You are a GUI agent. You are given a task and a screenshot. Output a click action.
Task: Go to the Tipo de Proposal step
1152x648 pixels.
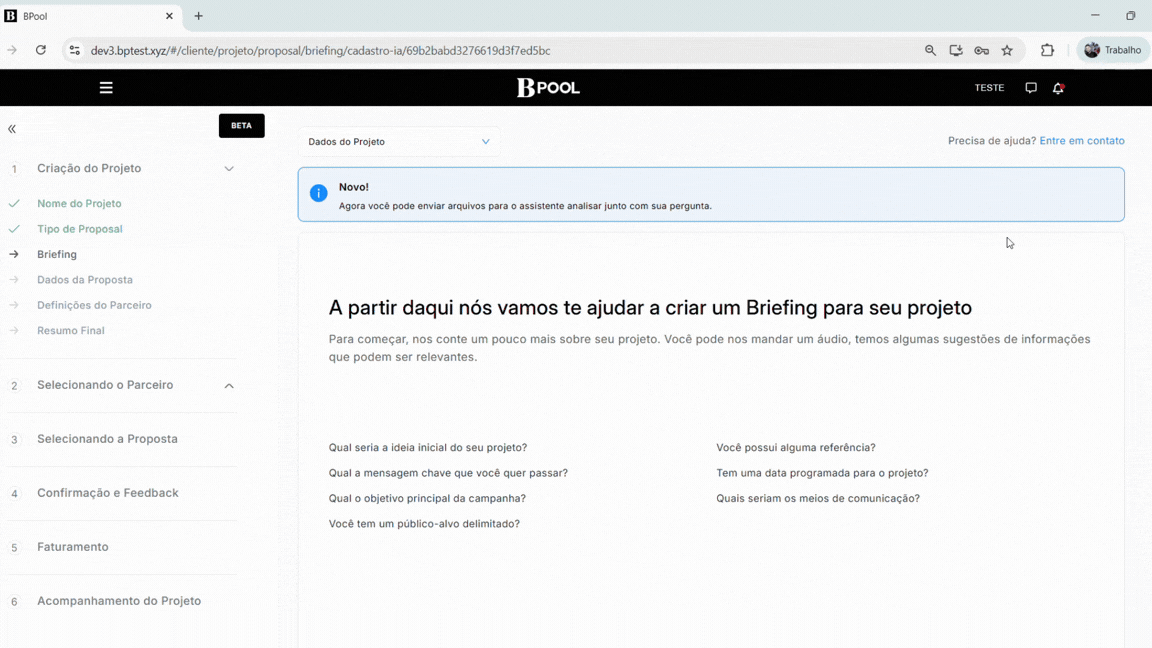80,229
